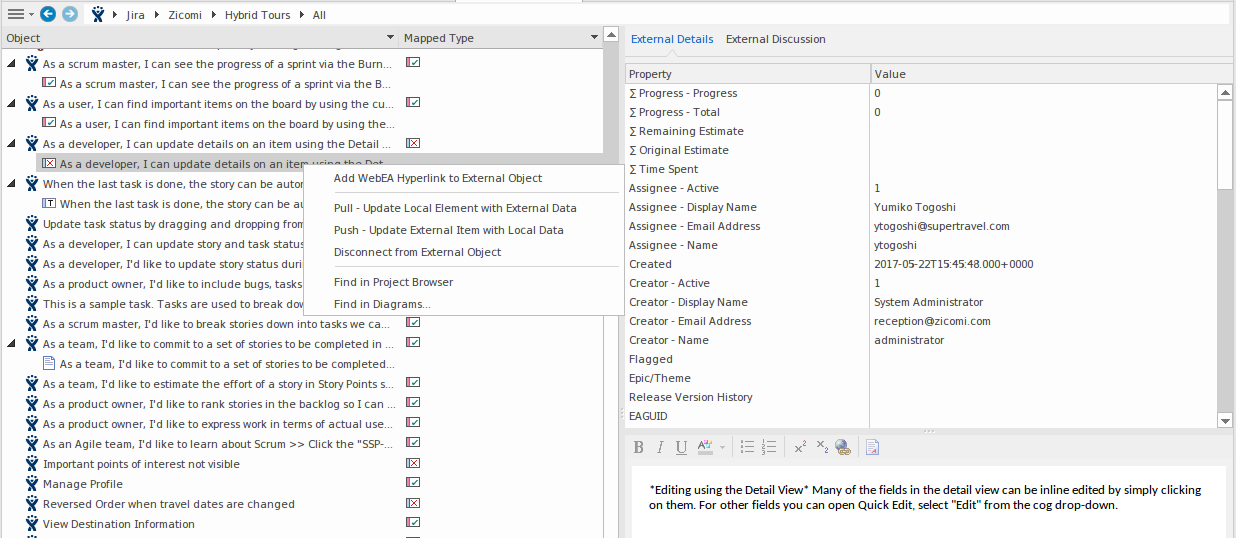
Task: Click the forward navigation arrow
Action: point(69,15)
